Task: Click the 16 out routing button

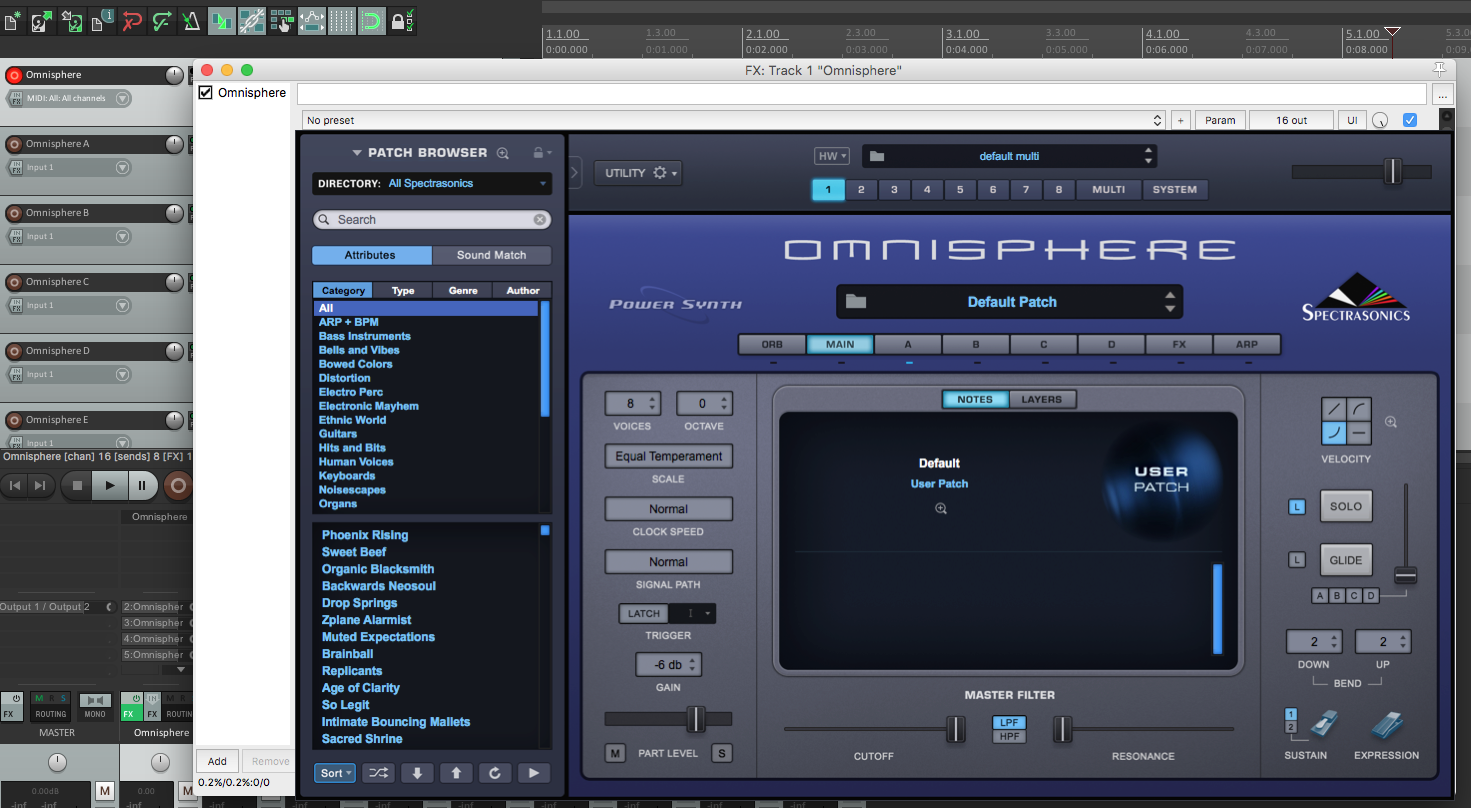Action: 1291,120
